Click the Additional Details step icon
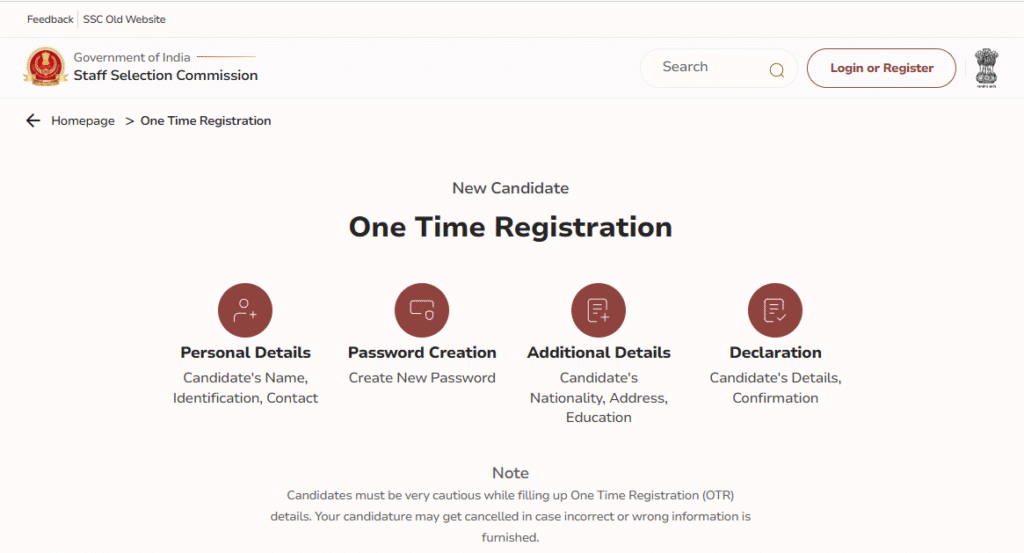The height and width of the screenshot is (553, 1024). pos(598,310)
